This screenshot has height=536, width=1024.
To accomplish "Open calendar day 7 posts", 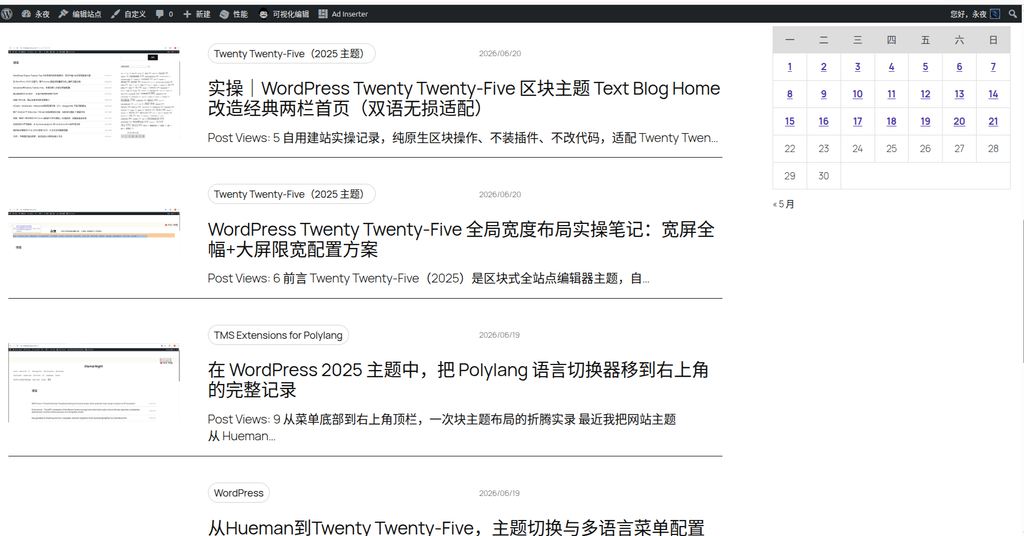I will [993, 67].
